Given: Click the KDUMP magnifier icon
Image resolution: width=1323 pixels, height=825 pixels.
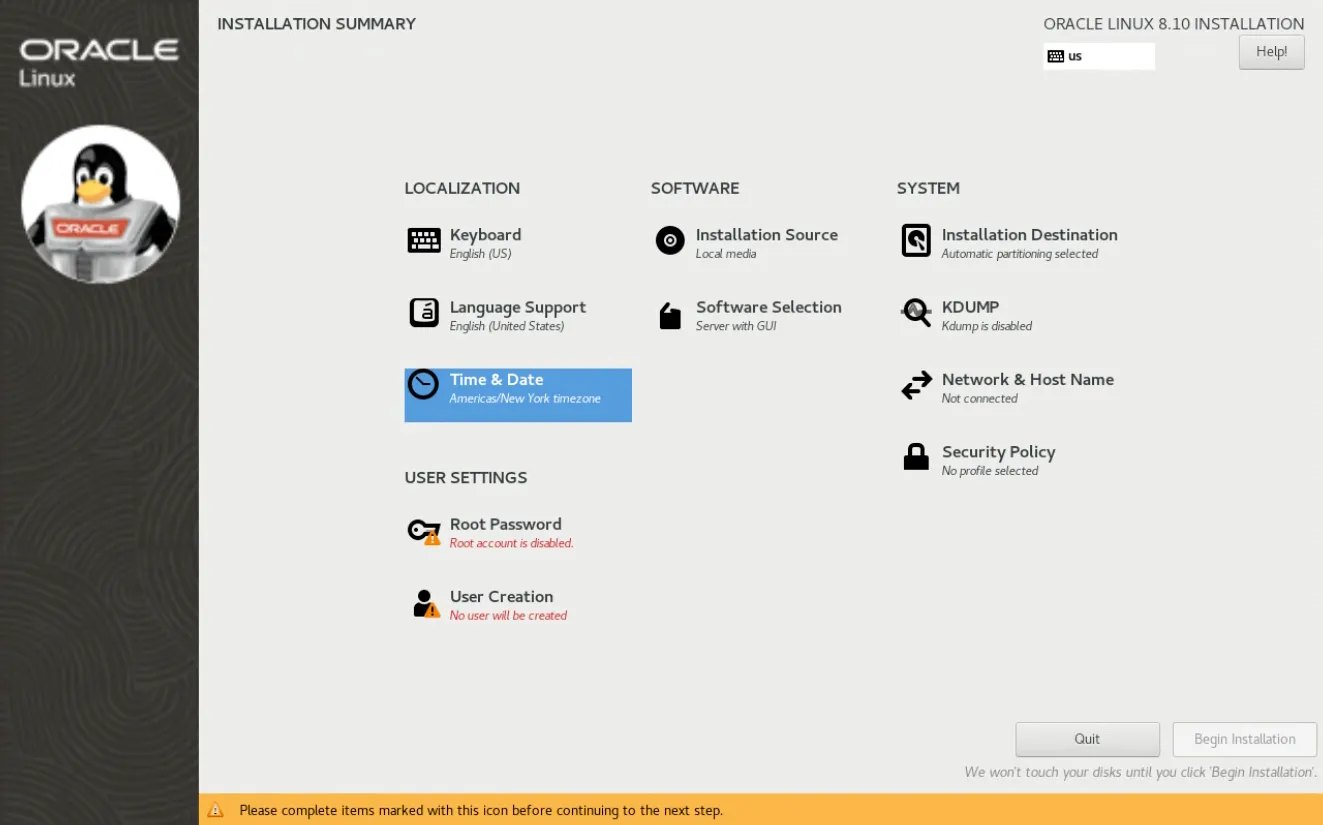Looking at the screenshot, I should [916, 313].
